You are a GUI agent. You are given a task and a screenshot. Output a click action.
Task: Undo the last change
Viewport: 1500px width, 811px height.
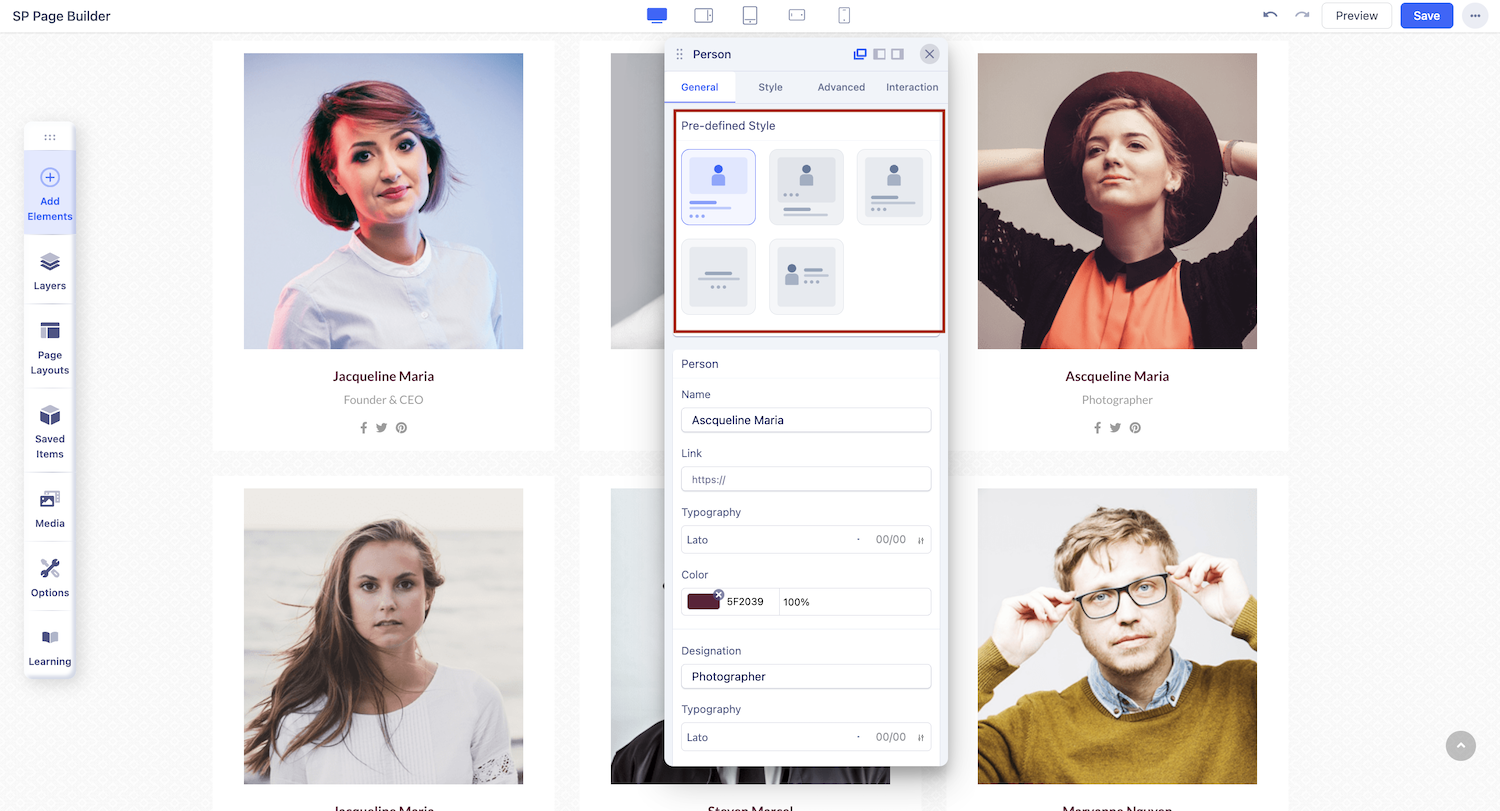(1270, 15)
